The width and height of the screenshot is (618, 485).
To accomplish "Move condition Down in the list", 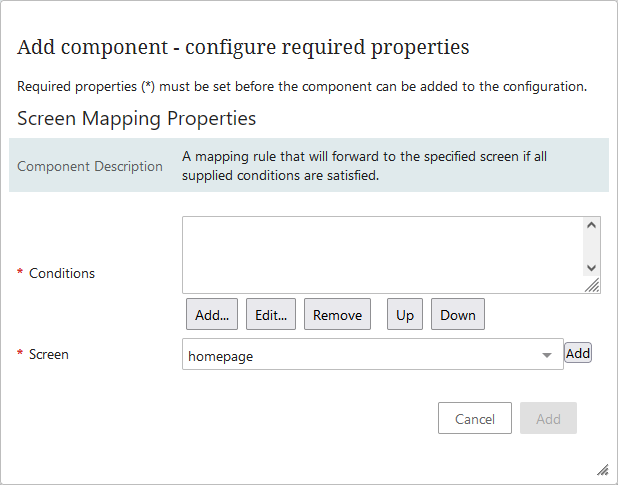I will (x=458, y=315).
